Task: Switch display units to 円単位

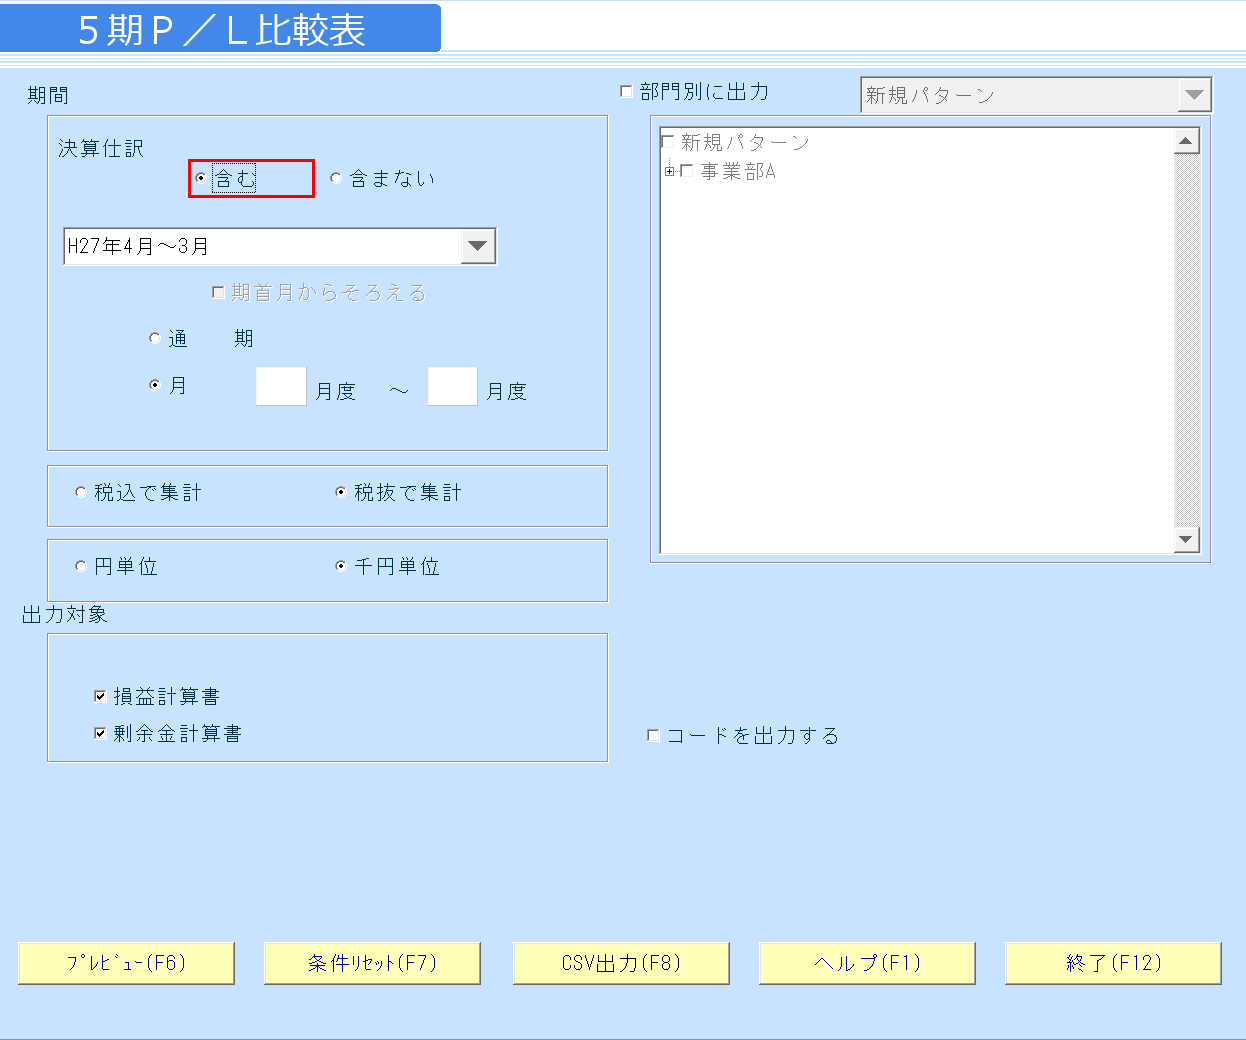Action: [x=80, y=565]
